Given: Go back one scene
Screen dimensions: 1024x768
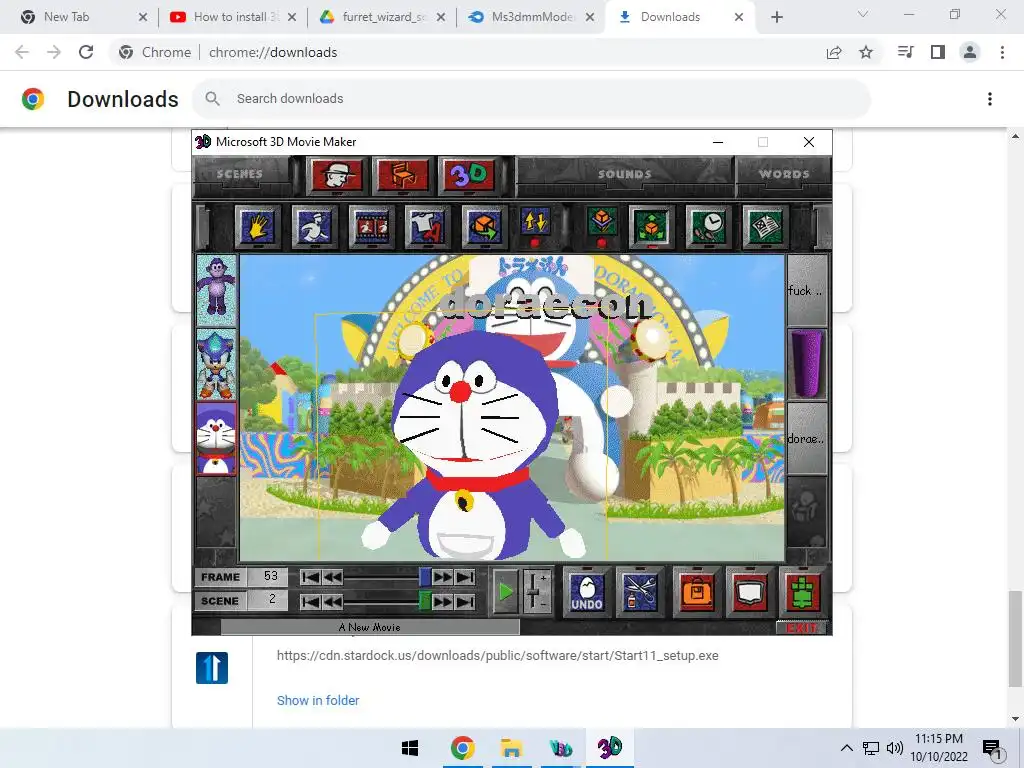Looking at the screenshot, I should (332, 601).
